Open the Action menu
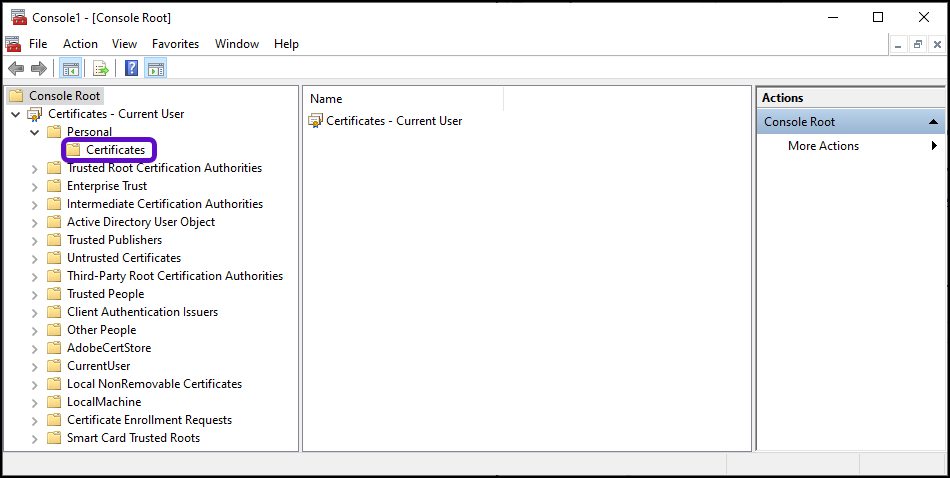The width and height of the screenshot is (950, 478). 80,44
